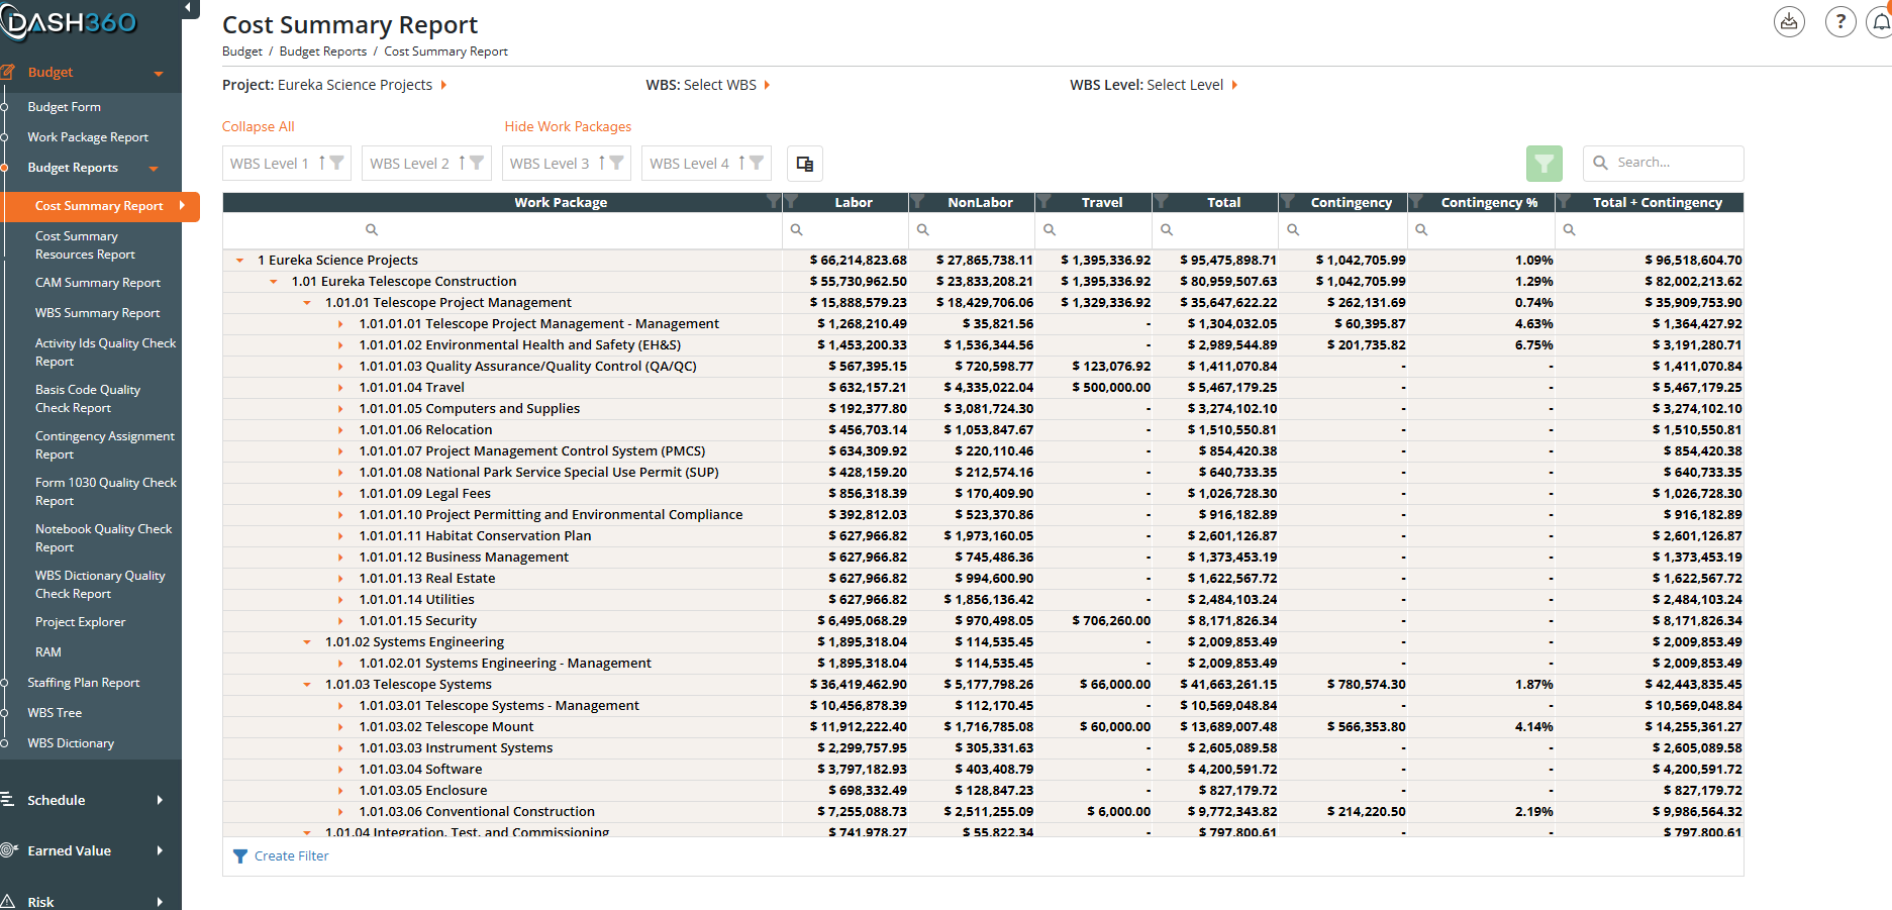Click the WBS Level 2 filter funnel icon

(477, 163)
